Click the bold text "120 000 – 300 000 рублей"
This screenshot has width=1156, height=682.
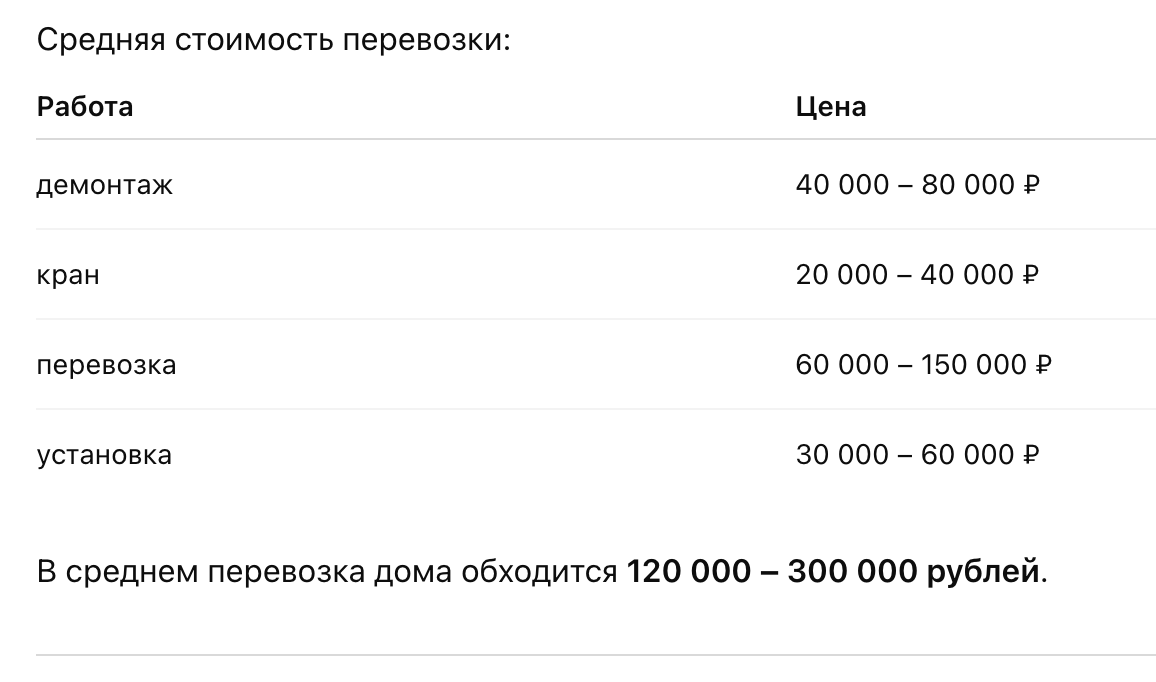(x=833, y=573)
